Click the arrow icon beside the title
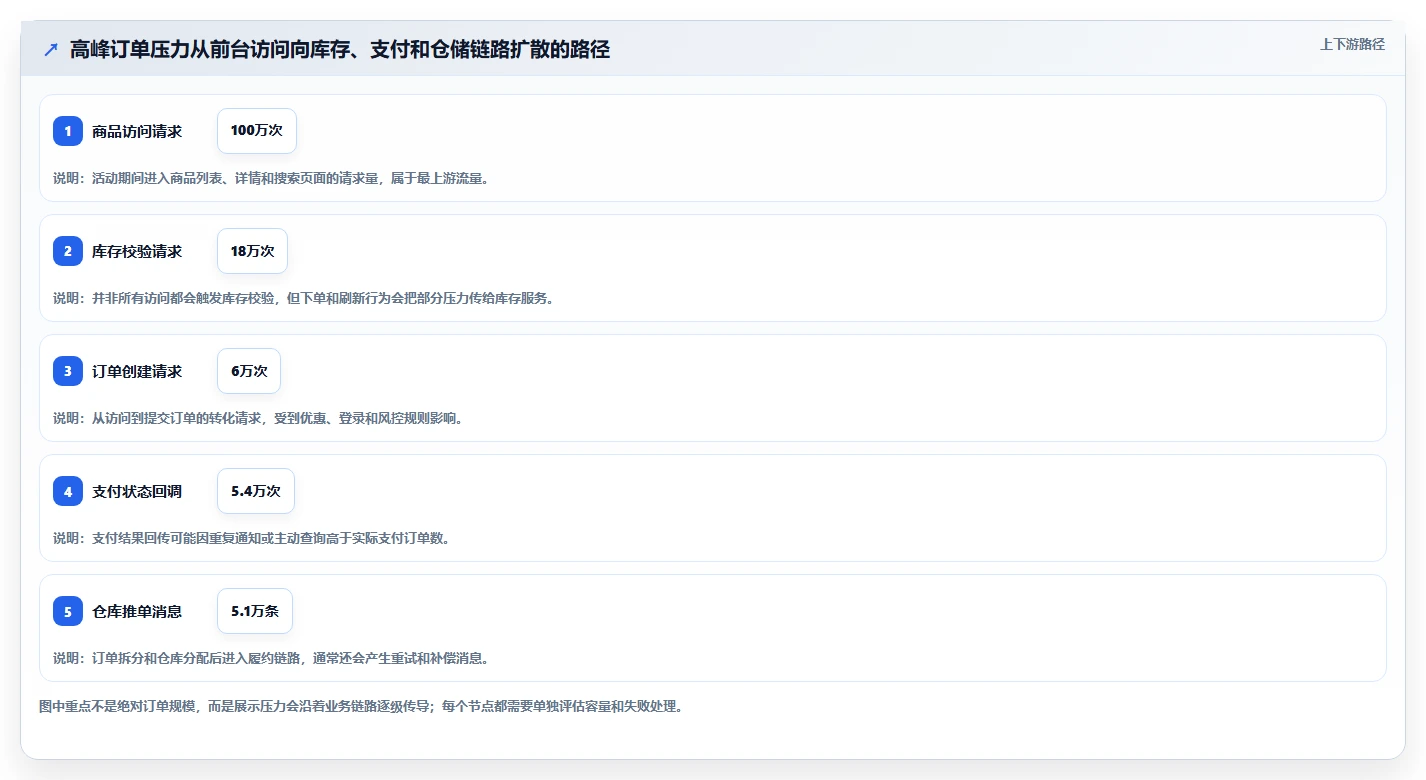The image size is (1426, 780). (x=51, y=49)
